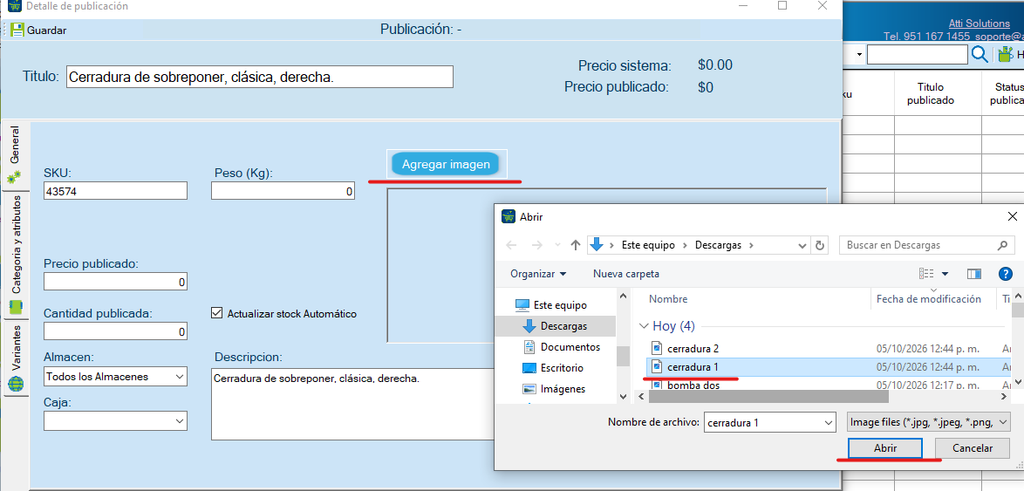Open the view options dropdown arrow
This screenshot has width=1024, height=491.
click(x=945, y=274)
